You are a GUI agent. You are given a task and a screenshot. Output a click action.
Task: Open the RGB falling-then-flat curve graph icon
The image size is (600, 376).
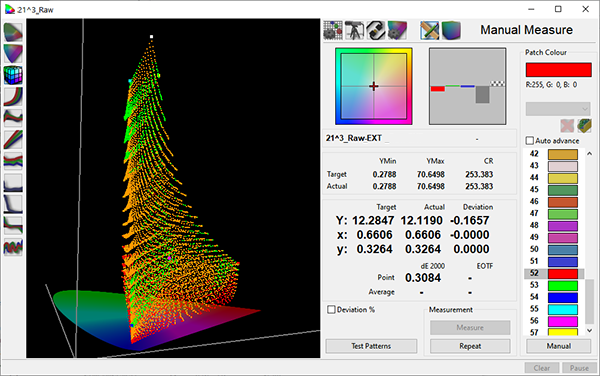pos(13,225)
